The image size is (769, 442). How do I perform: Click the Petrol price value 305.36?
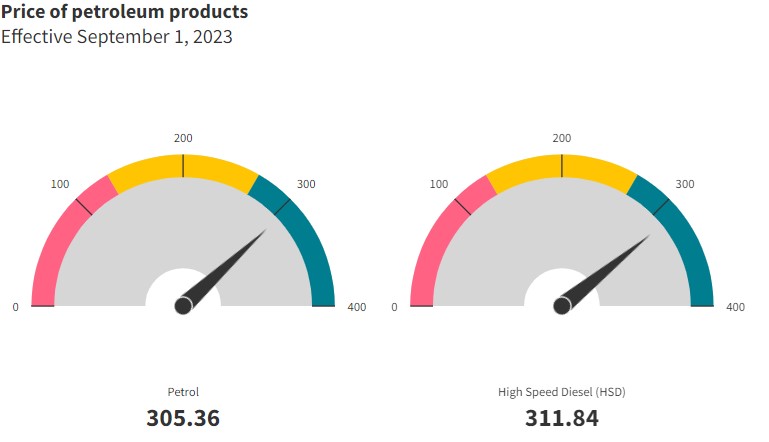[x=183, y=418]
